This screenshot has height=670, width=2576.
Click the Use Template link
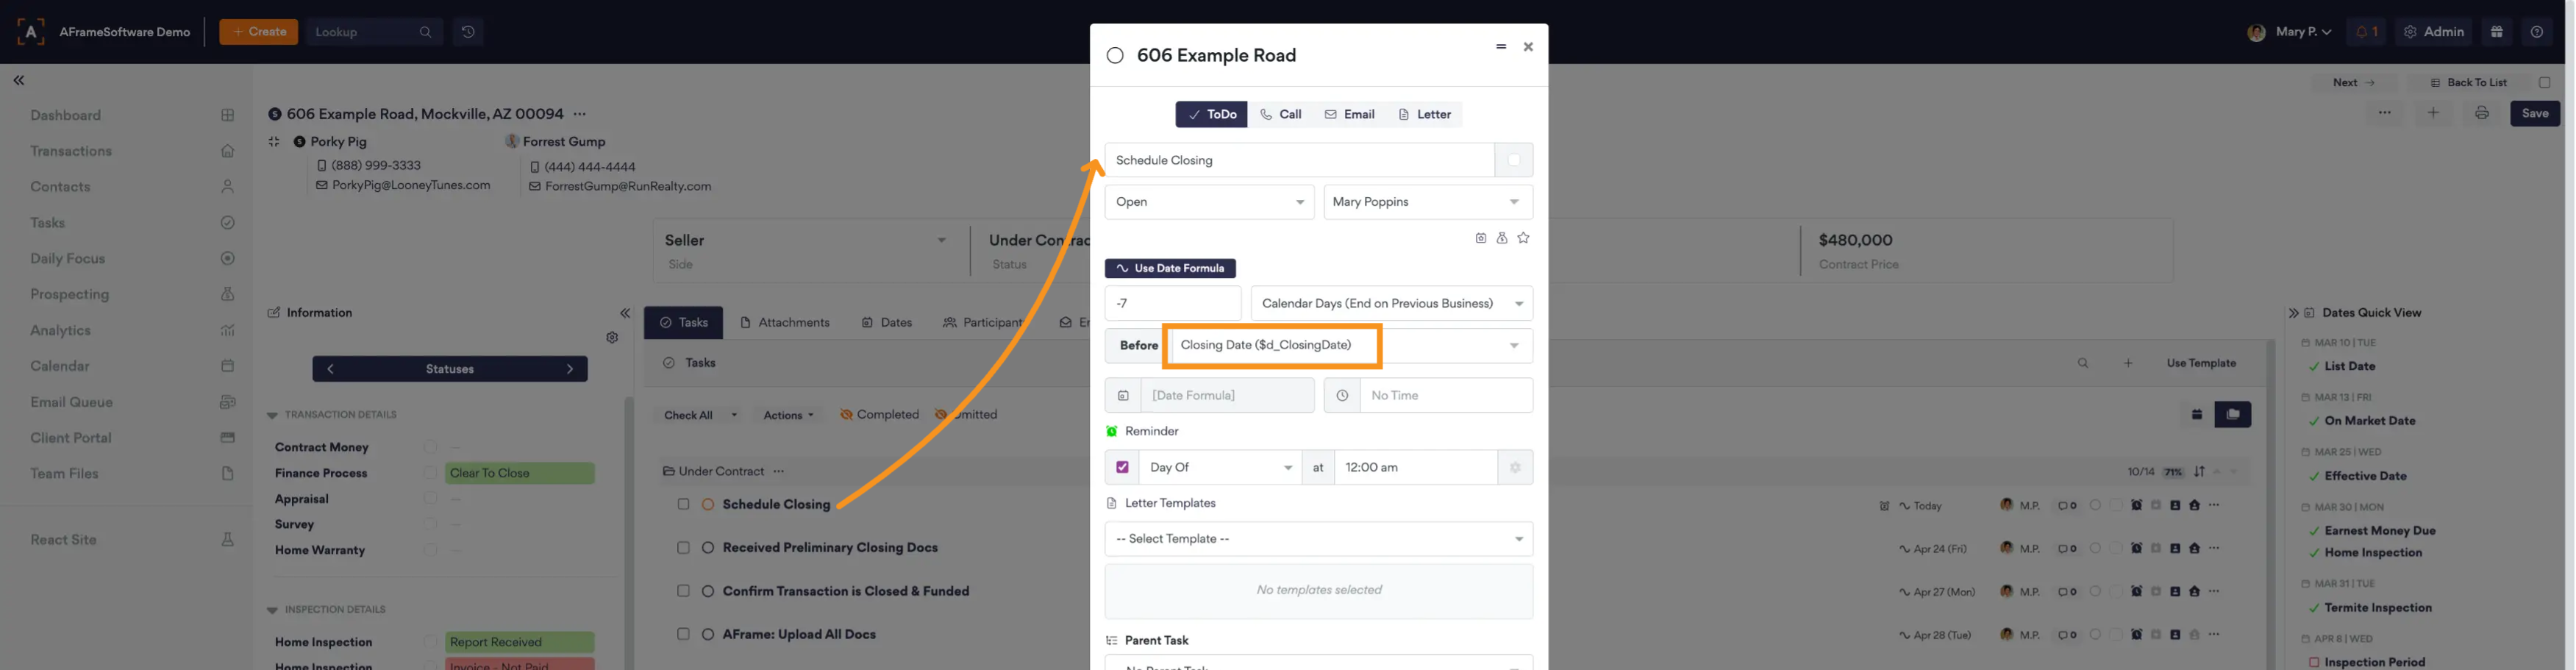[x=2201, y=363]
